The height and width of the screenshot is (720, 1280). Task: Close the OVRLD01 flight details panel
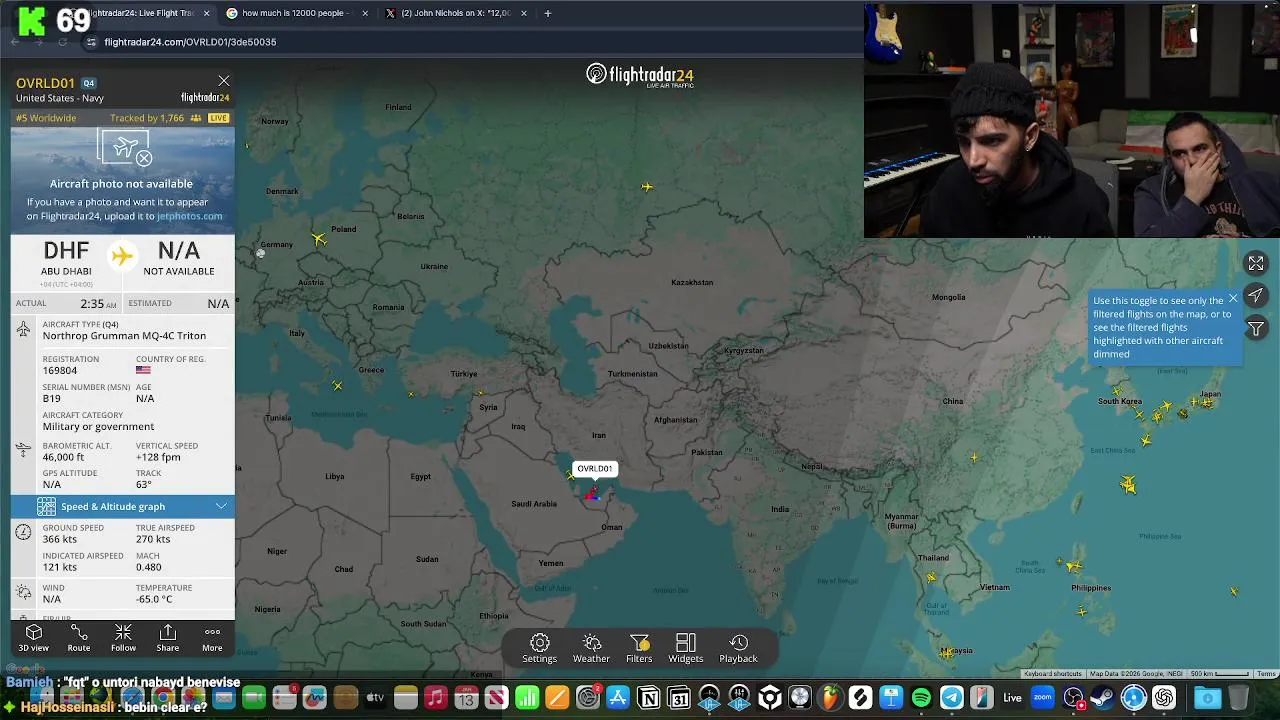[x=224, y=81]
